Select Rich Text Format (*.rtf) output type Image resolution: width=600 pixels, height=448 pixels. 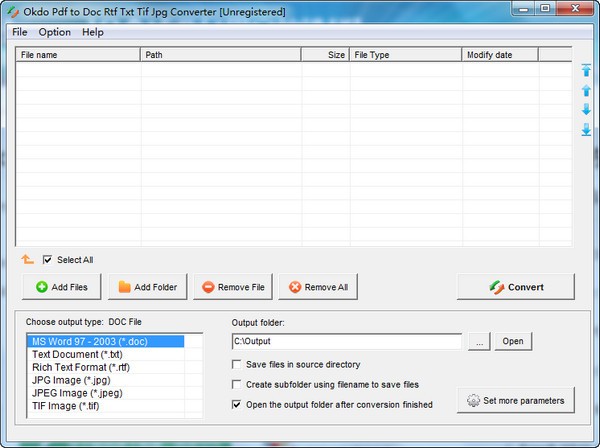106,367
